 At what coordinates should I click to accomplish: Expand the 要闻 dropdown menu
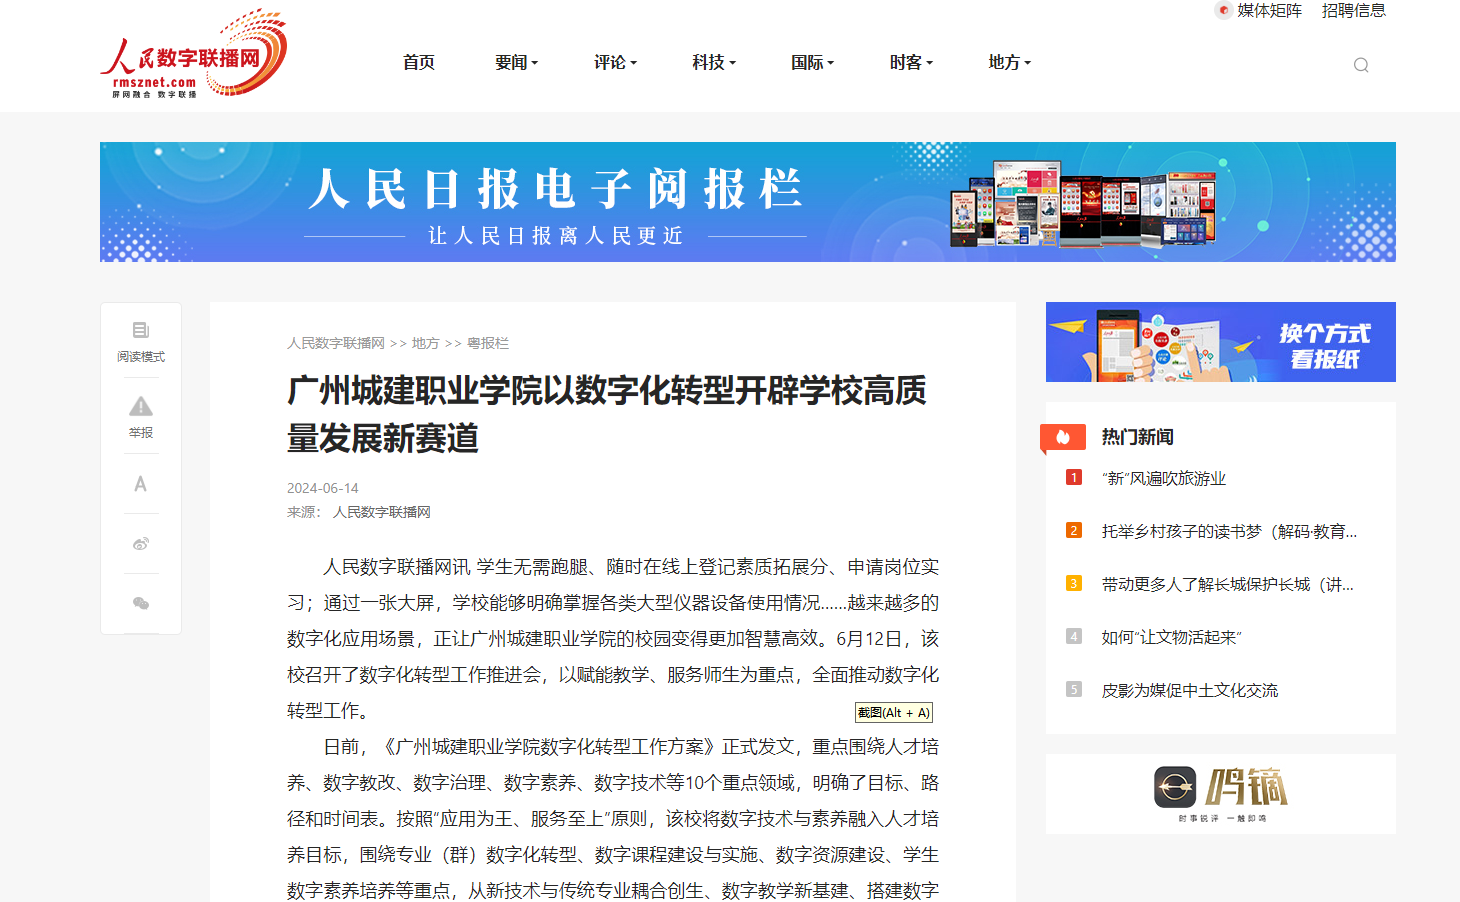pyautogui.click(x=516, y=63)
